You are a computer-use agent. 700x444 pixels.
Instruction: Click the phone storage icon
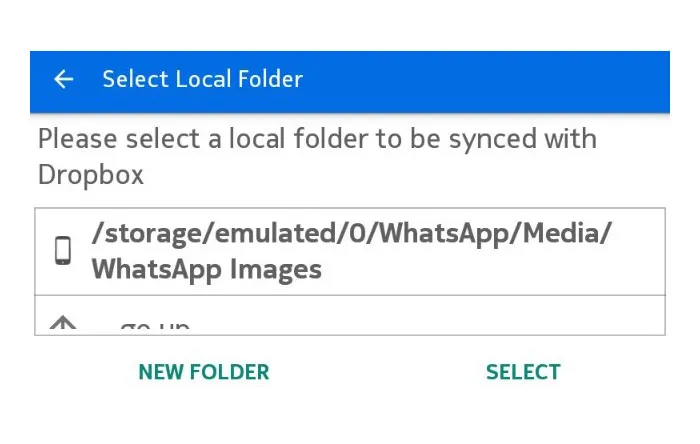[x=63, y=251]
